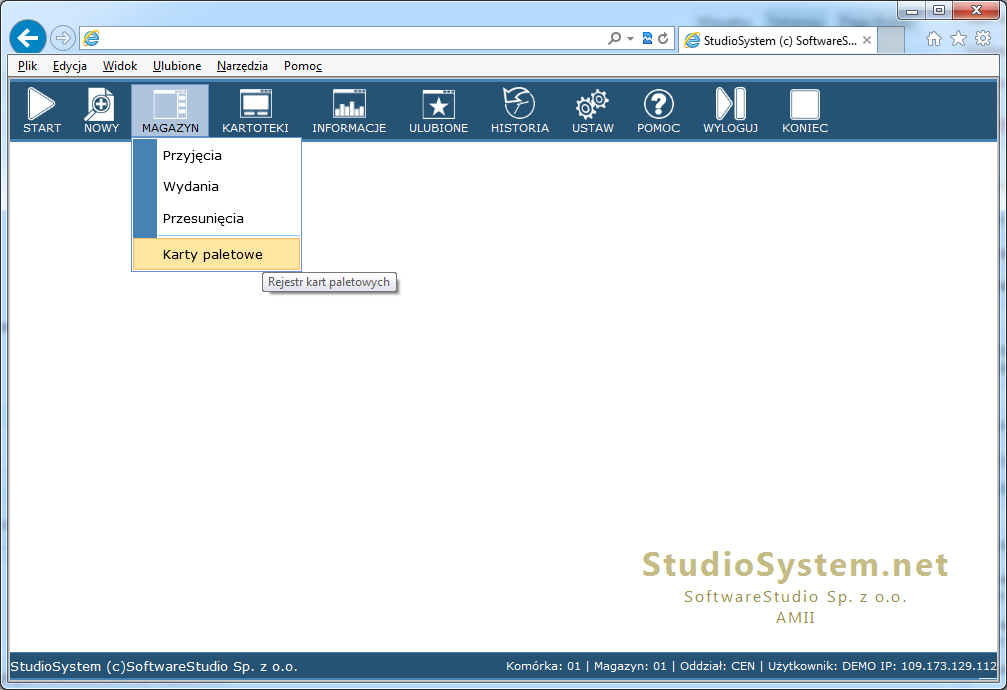Click the ULUBIONE star icon
The height and width of the screenshot is (690, 1007).
click(438, 110)
